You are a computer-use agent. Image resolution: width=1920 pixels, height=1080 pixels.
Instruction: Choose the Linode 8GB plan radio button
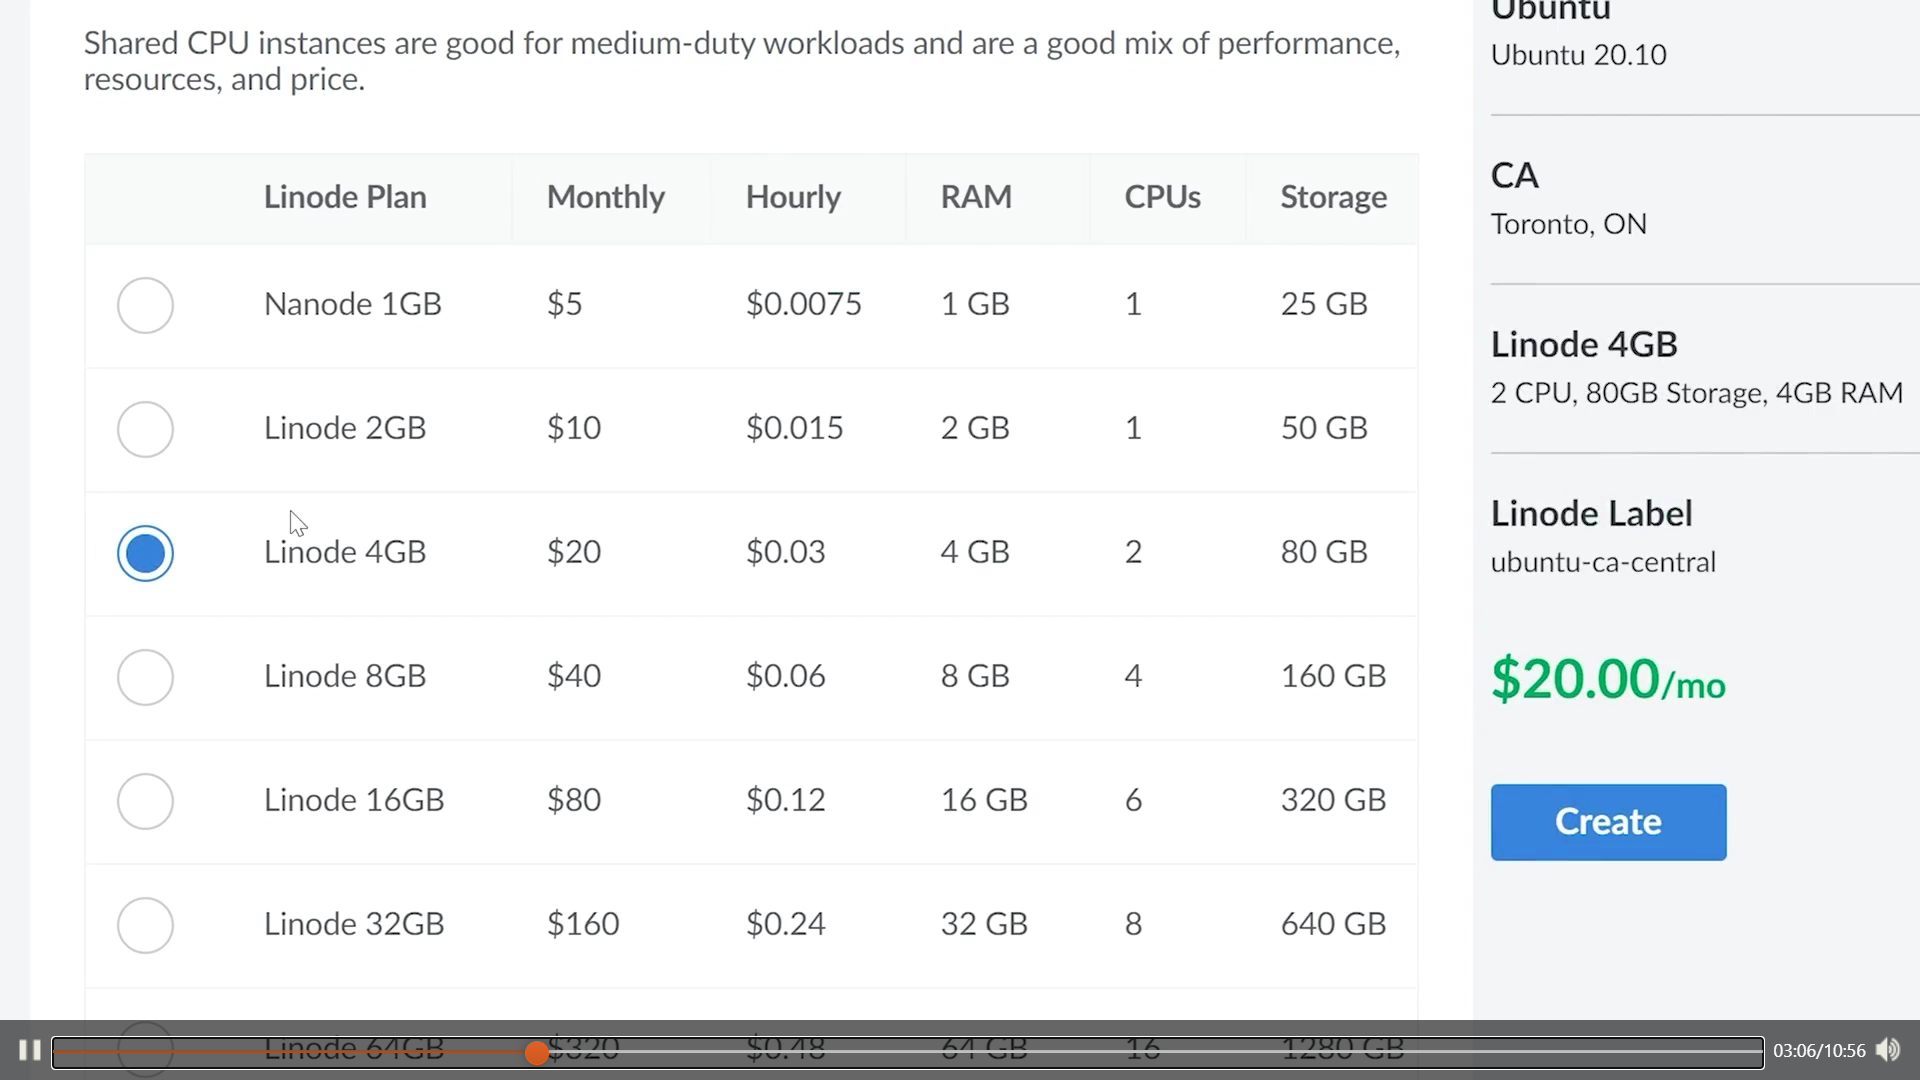(x=145, y=677)
